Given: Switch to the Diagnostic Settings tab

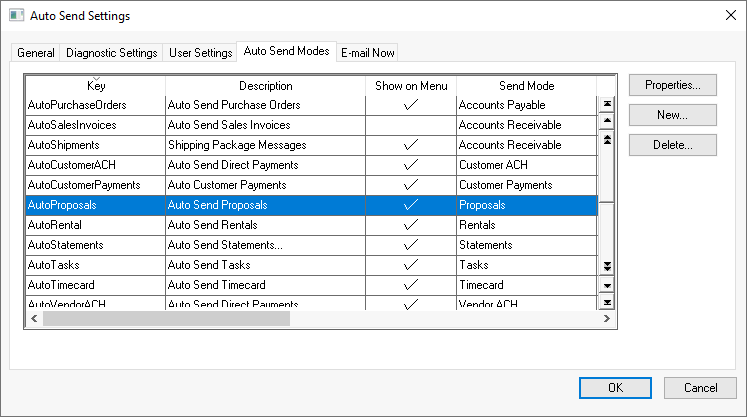Looking at the screenshot, I should [111, 53].
